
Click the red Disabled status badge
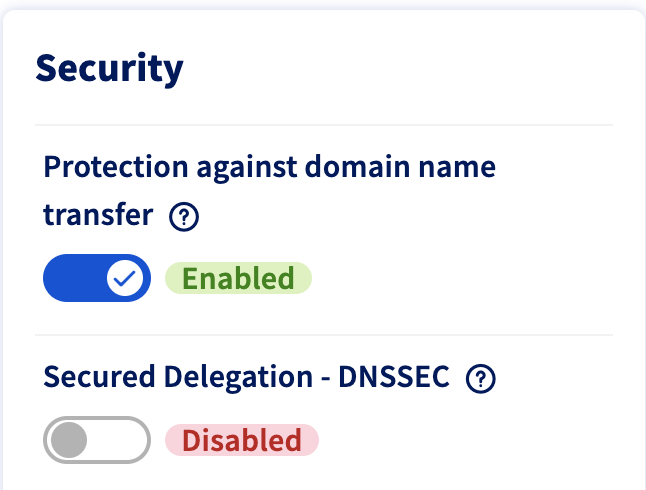[x=241, y=440]
